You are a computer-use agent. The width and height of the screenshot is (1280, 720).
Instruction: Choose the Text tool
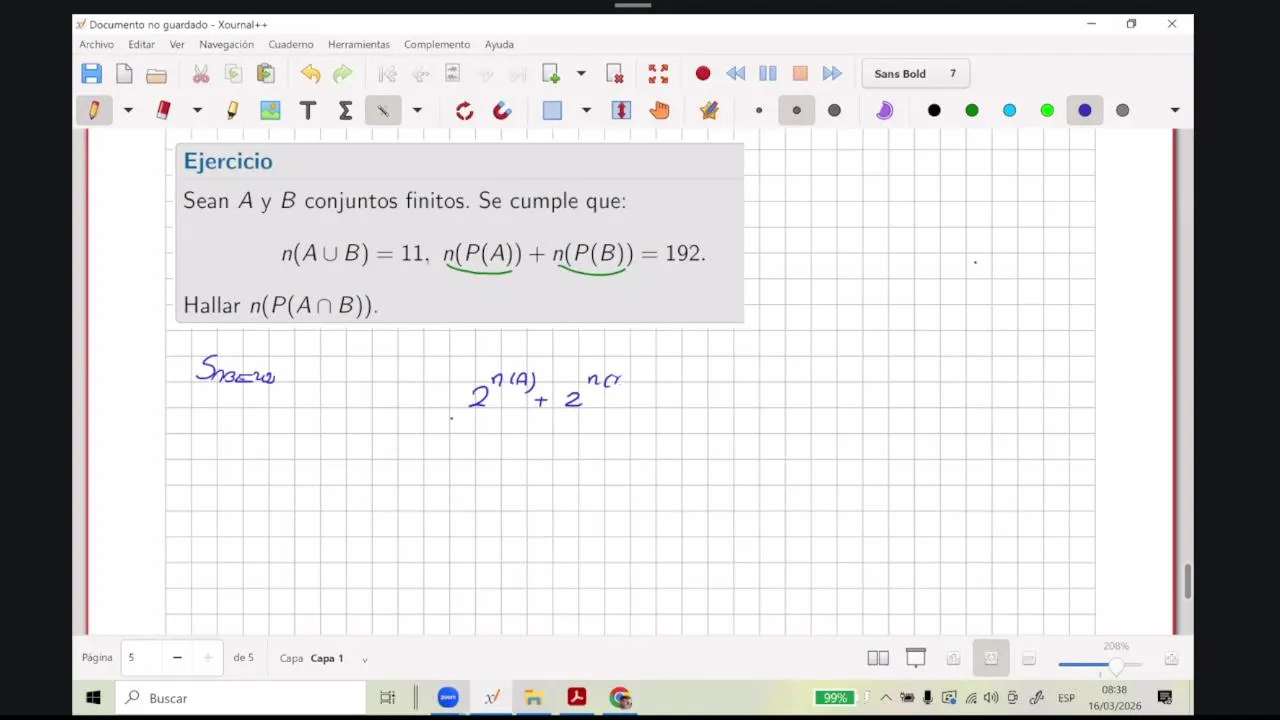(308, 110)
